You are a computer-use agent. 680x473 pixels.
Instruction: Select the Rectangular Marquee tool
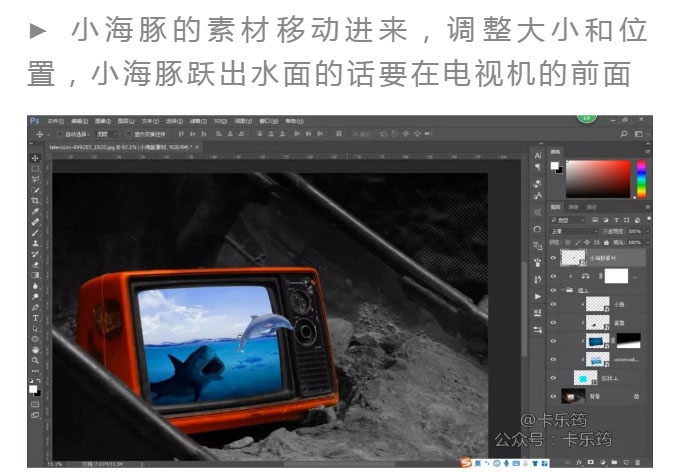(36, 169)
